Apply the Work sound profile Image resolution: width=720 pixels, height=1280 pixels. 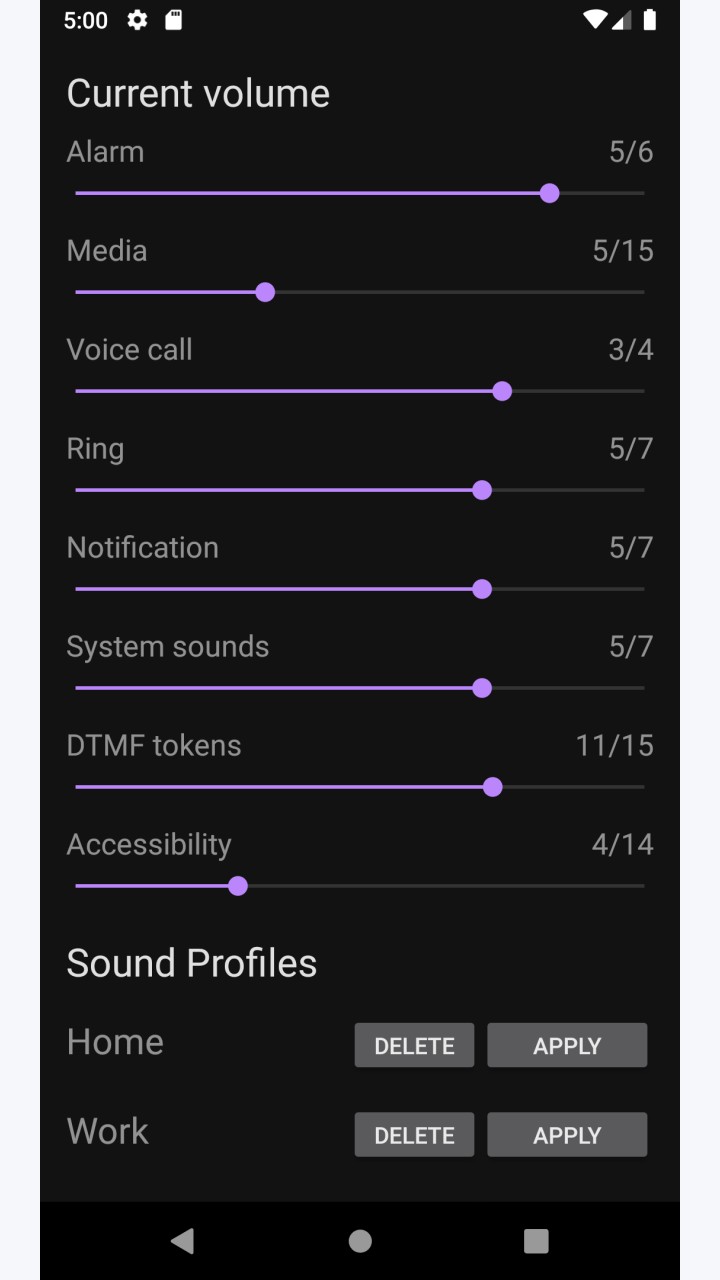pos(567,1135)
